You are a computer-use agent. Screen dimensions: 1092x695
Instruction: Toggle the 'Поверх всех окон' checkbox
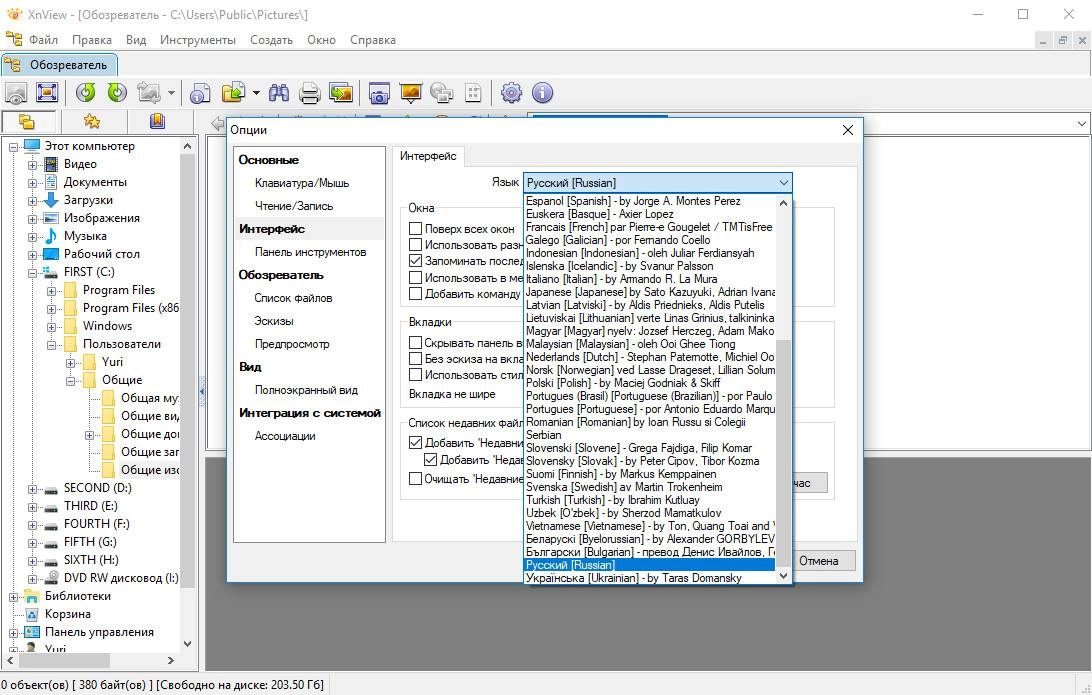(416, 228)
